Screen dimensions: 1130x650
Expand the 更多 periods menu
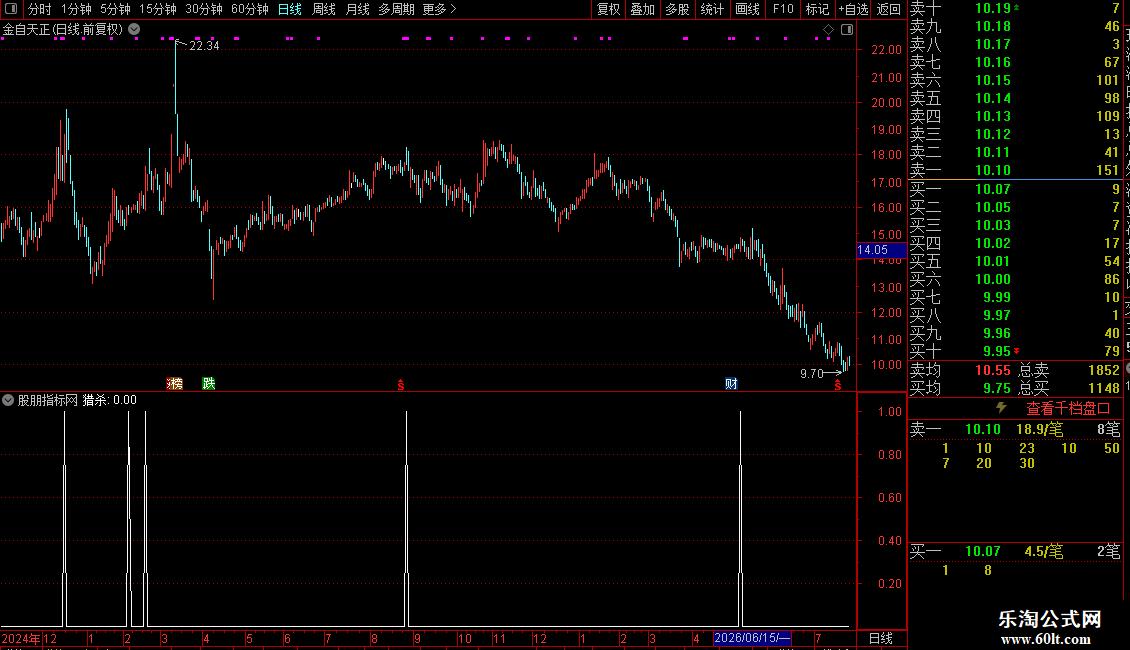click(439, 9)
